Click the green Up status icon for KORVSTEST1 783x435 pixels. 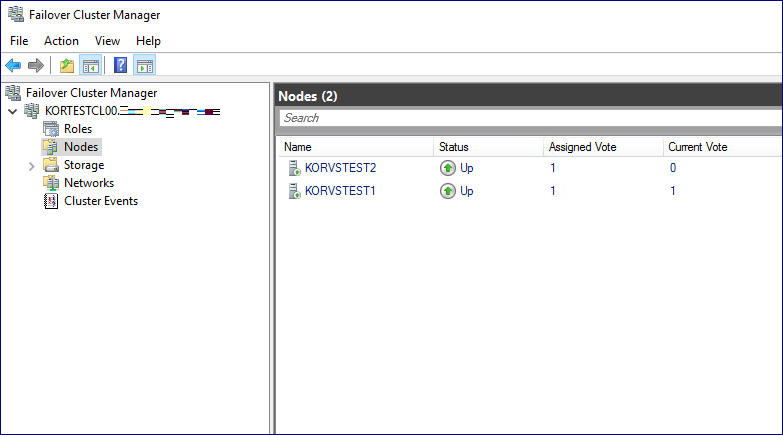tap(448, 191)
